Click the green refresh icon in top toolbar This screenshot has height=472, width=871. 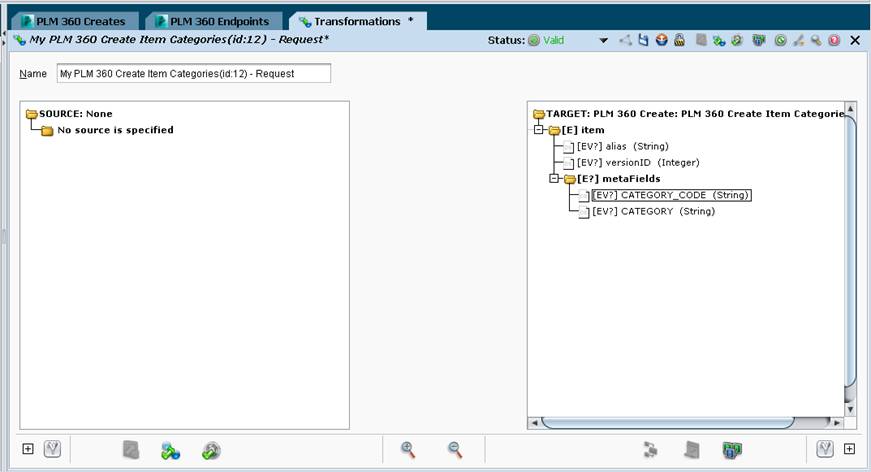click(780, 40)
